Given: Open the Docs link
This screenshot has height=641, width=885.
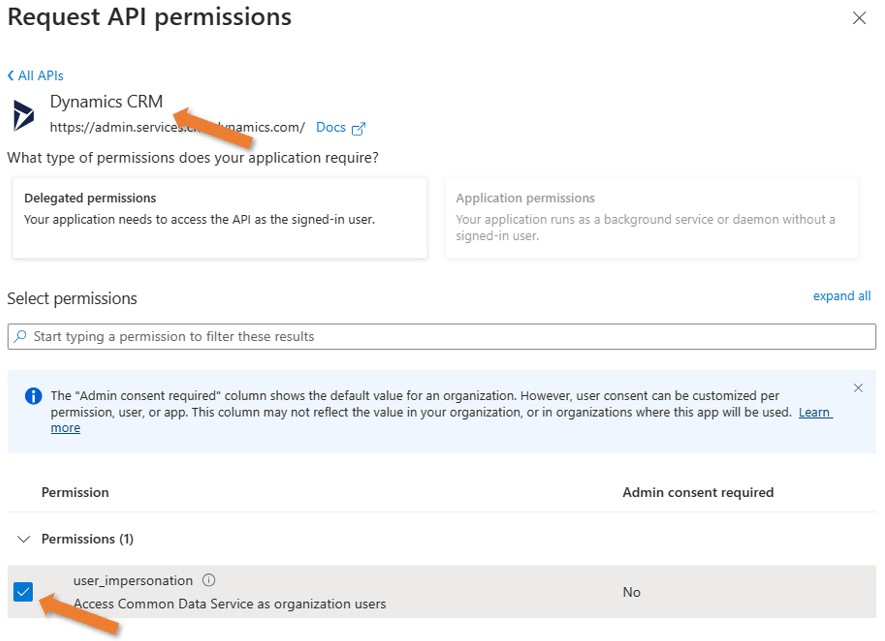Looking at the screenshot, I should (330, 128).
